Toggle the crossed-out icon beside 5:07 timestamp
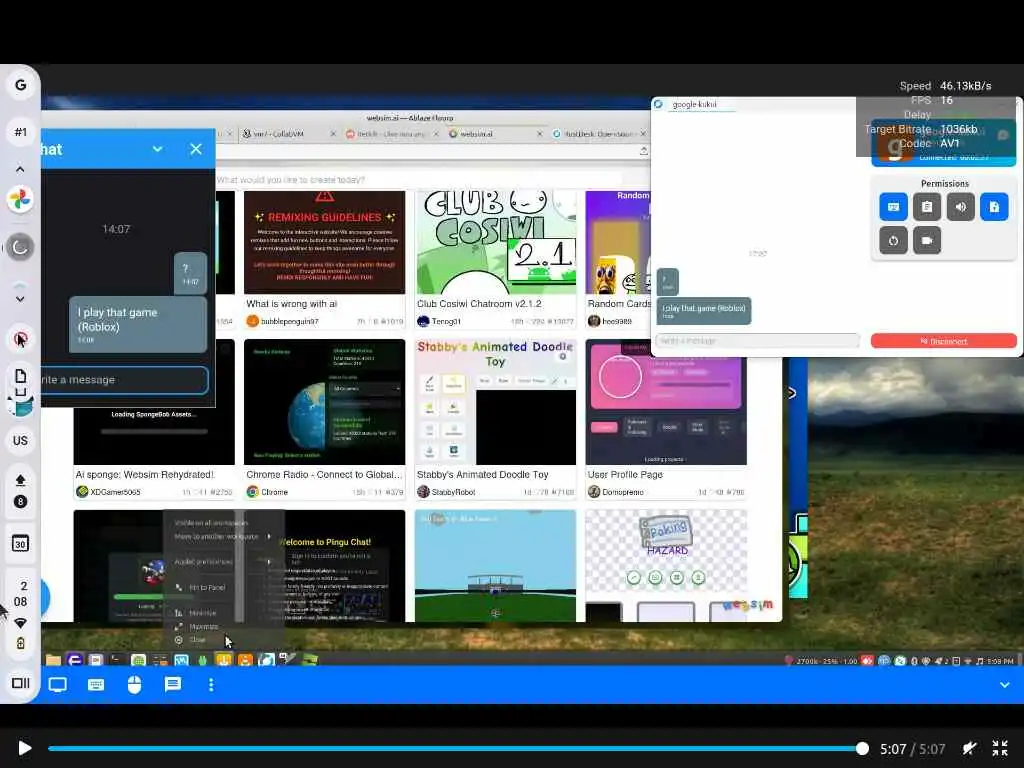 point(970,748)
